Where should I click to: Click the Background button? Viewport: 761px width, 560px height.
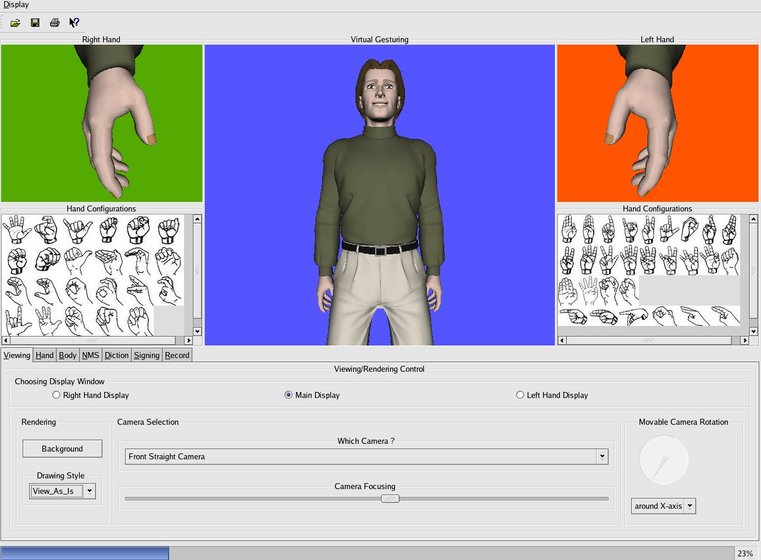[x=62, y=449]
